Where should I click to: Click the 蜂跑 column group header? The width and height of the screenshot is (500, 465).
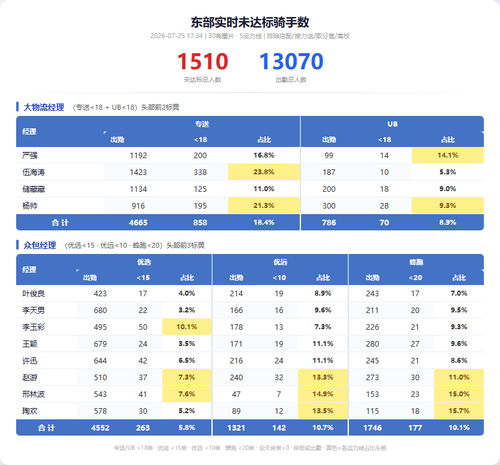coord(416,262)
